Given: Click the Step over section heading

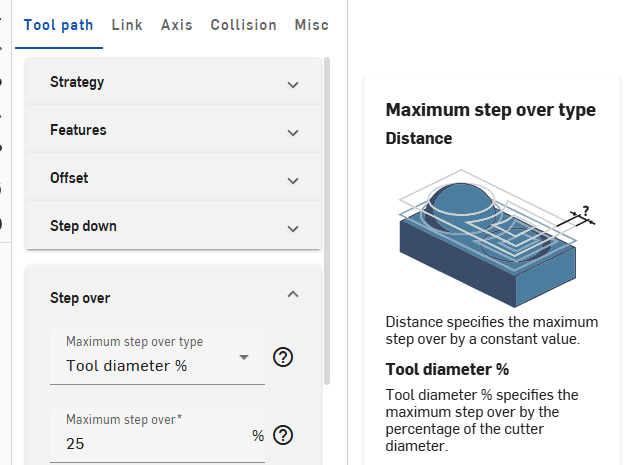Looking at the screenshot, I should 80,298.
